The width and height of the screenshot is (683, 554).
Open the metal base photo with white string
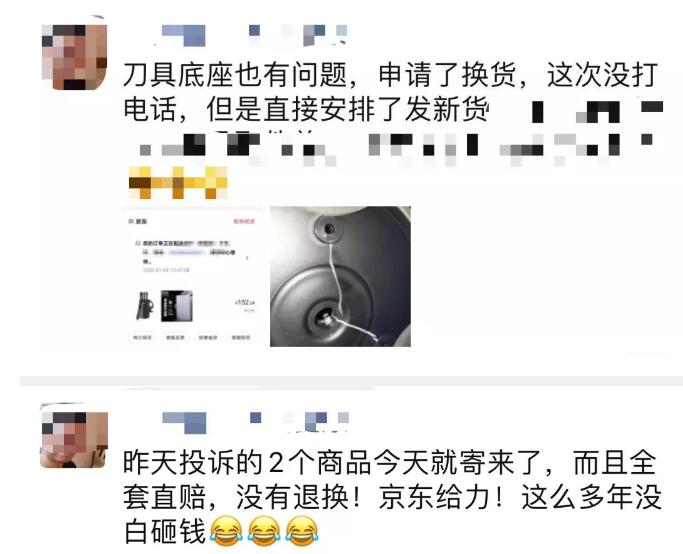[340, 276]
